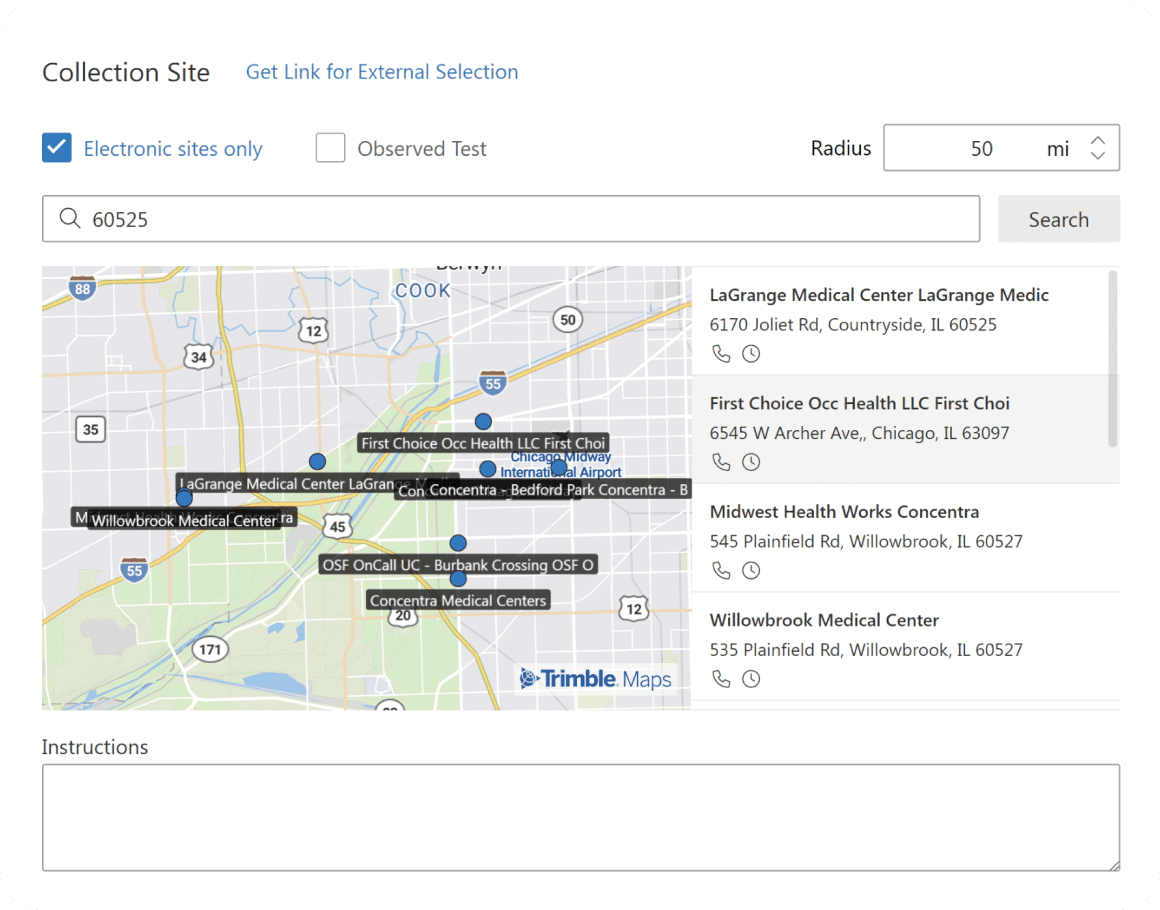The width and height of the screenshot is (1160, 910).
Task: Click phone icon for Willowbrook Medical Center
Action: click(721, 679)
